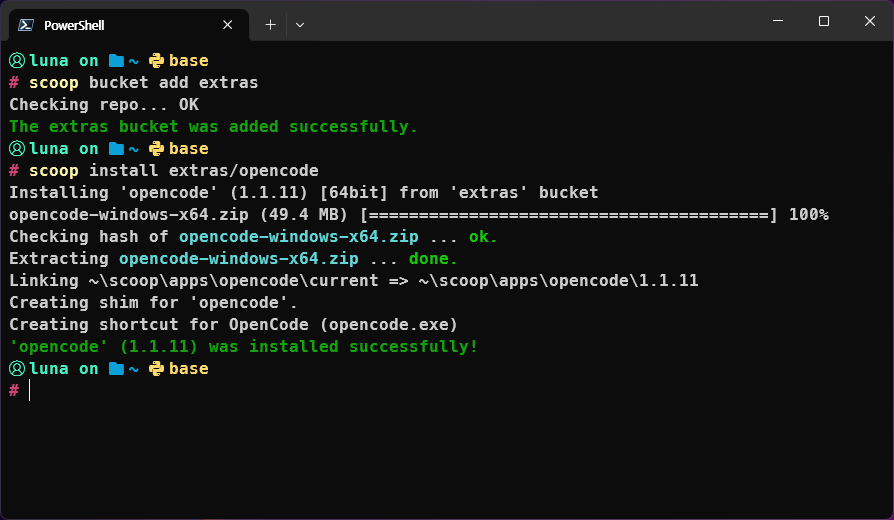Viewport: 894px width, 520px height.
Task: Click "Creating shim for 'opencode'." line
Action: tap(153, 303)
